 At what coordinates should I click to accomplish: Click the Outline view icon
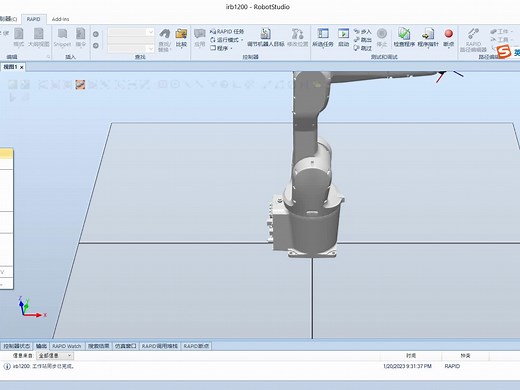pyautogui.click(x=39, y=37)
